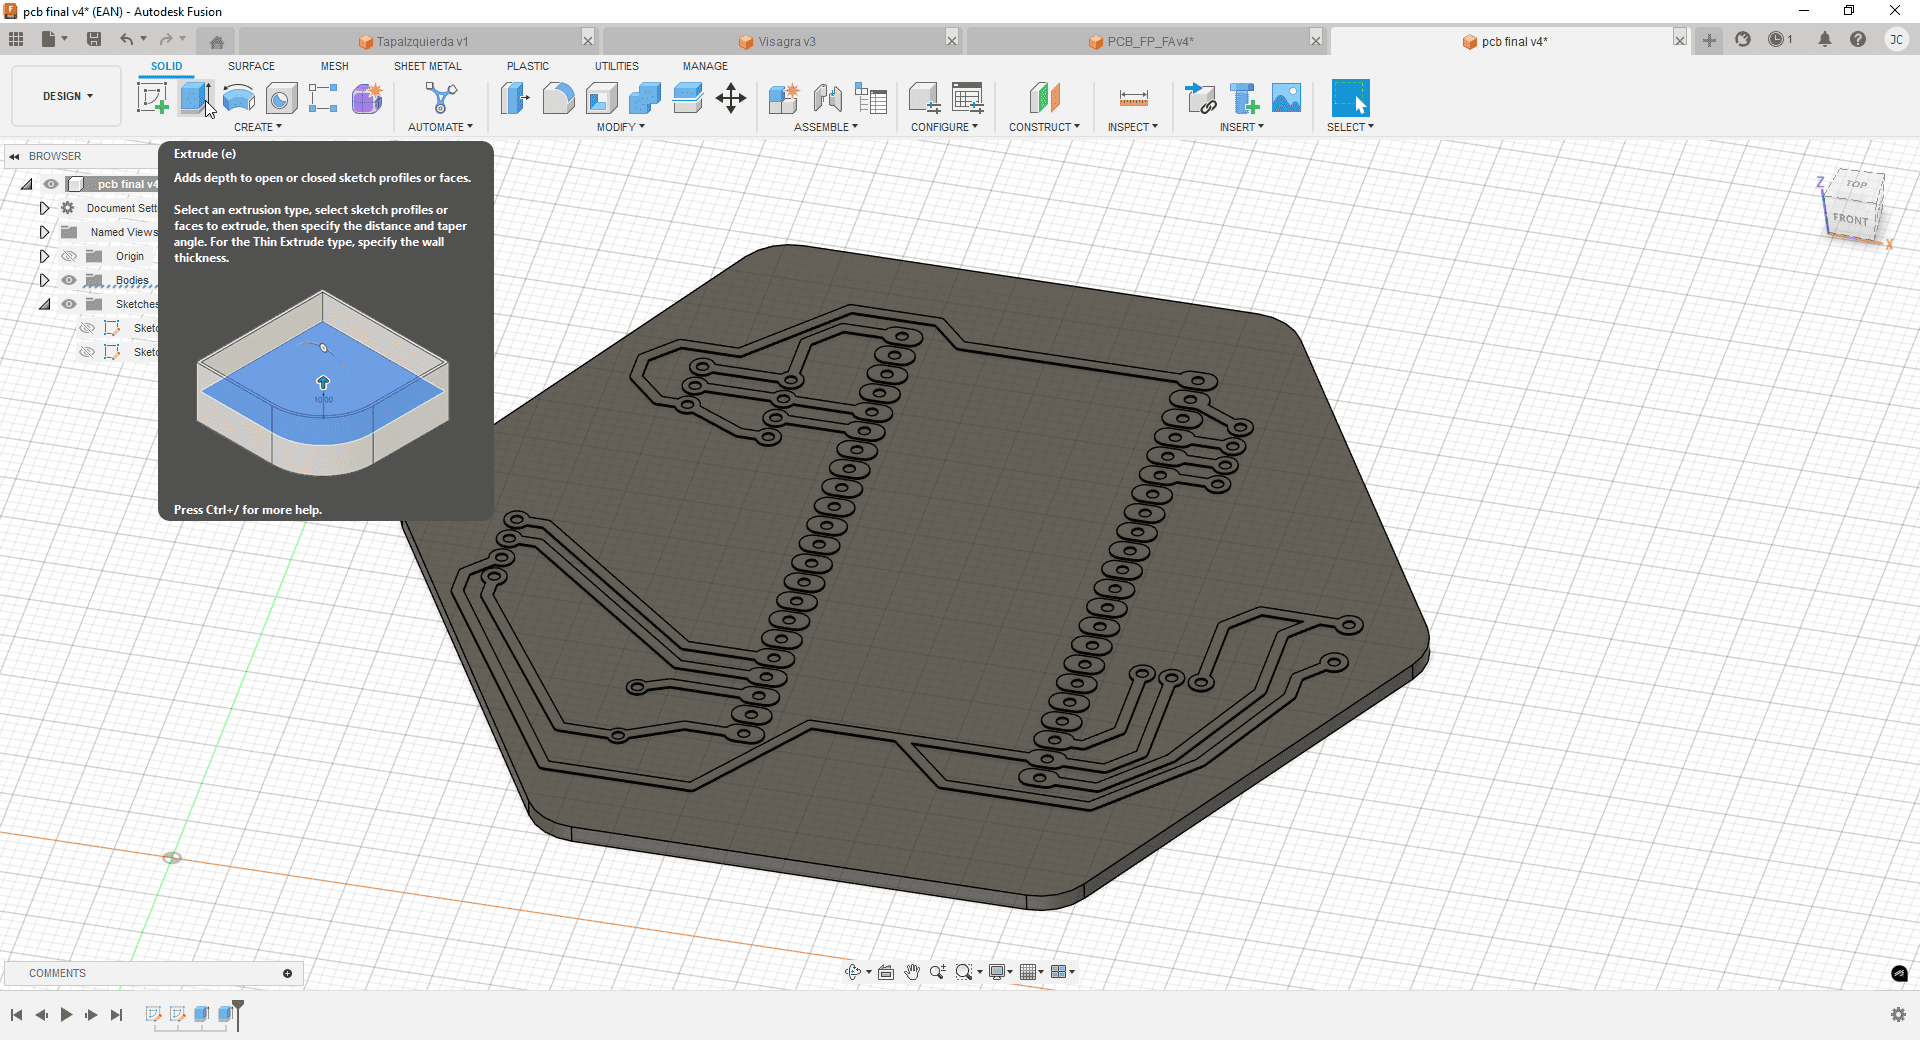Screen dimensions: 1920x1040
Task: Open the CREATE dropdown menu
Action: [258, 127]
